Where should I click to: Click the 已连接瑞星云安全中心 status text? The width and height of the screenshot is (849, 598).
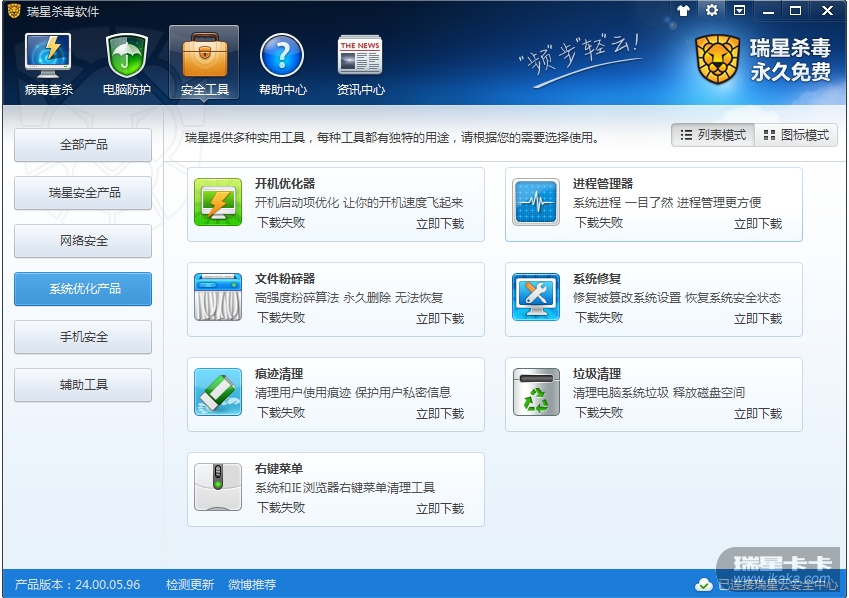(777, 585)
